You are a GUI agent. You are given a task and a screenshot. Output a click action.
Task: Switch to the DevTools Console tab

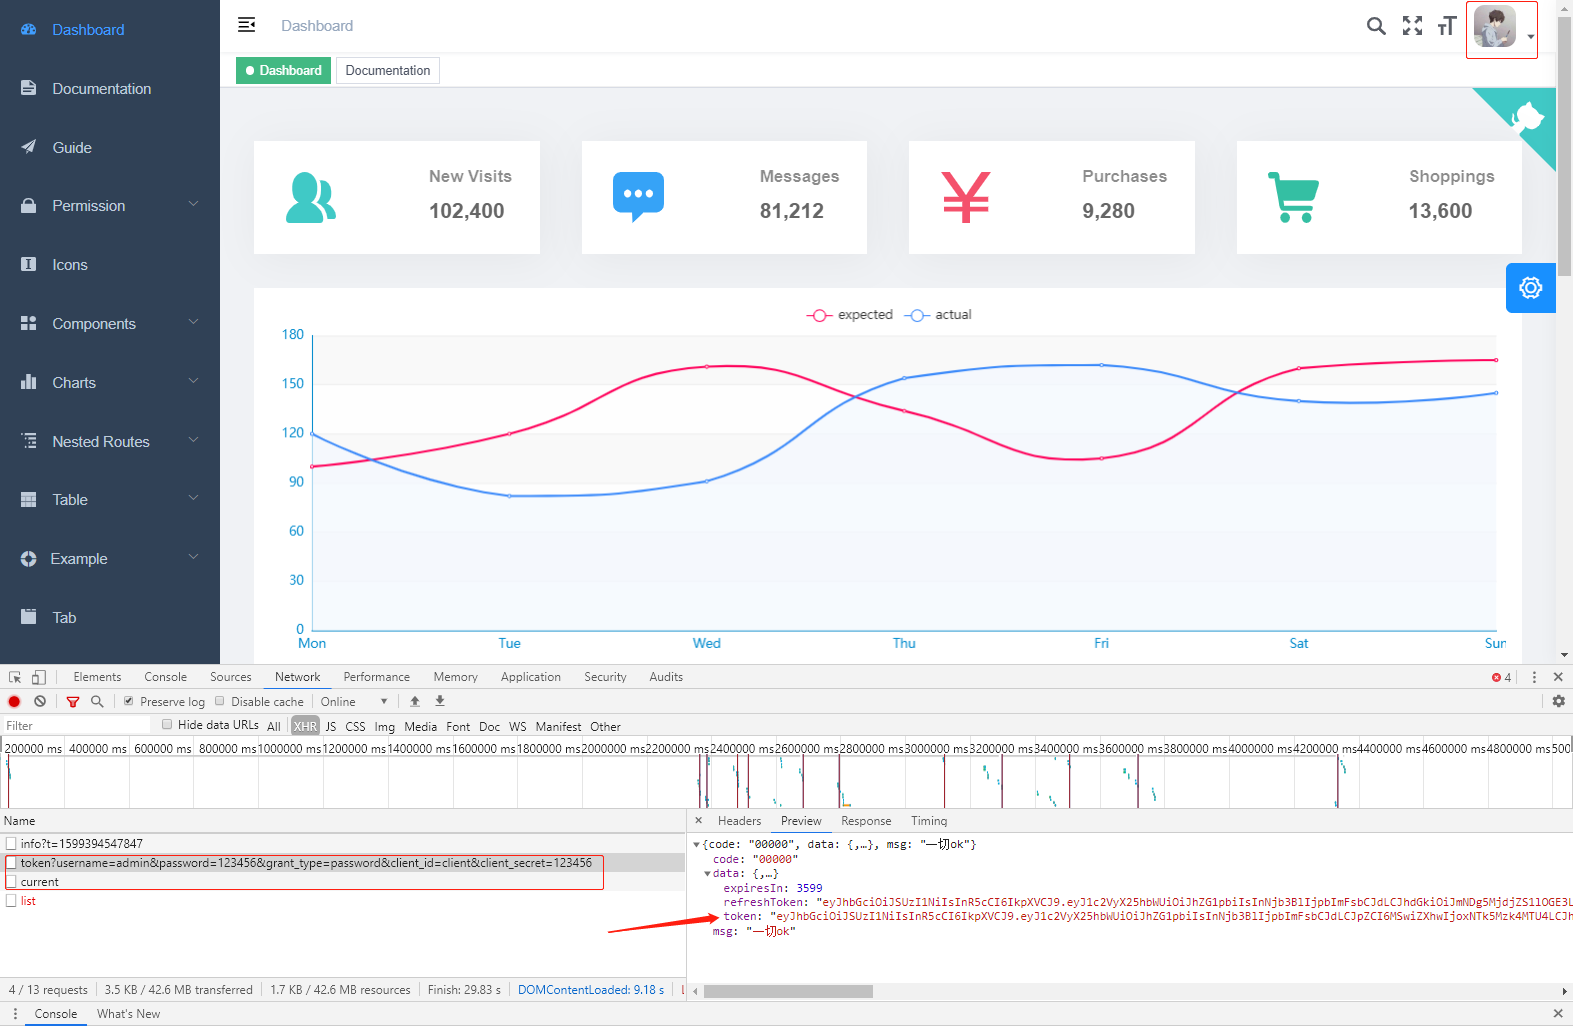[165, 677]
